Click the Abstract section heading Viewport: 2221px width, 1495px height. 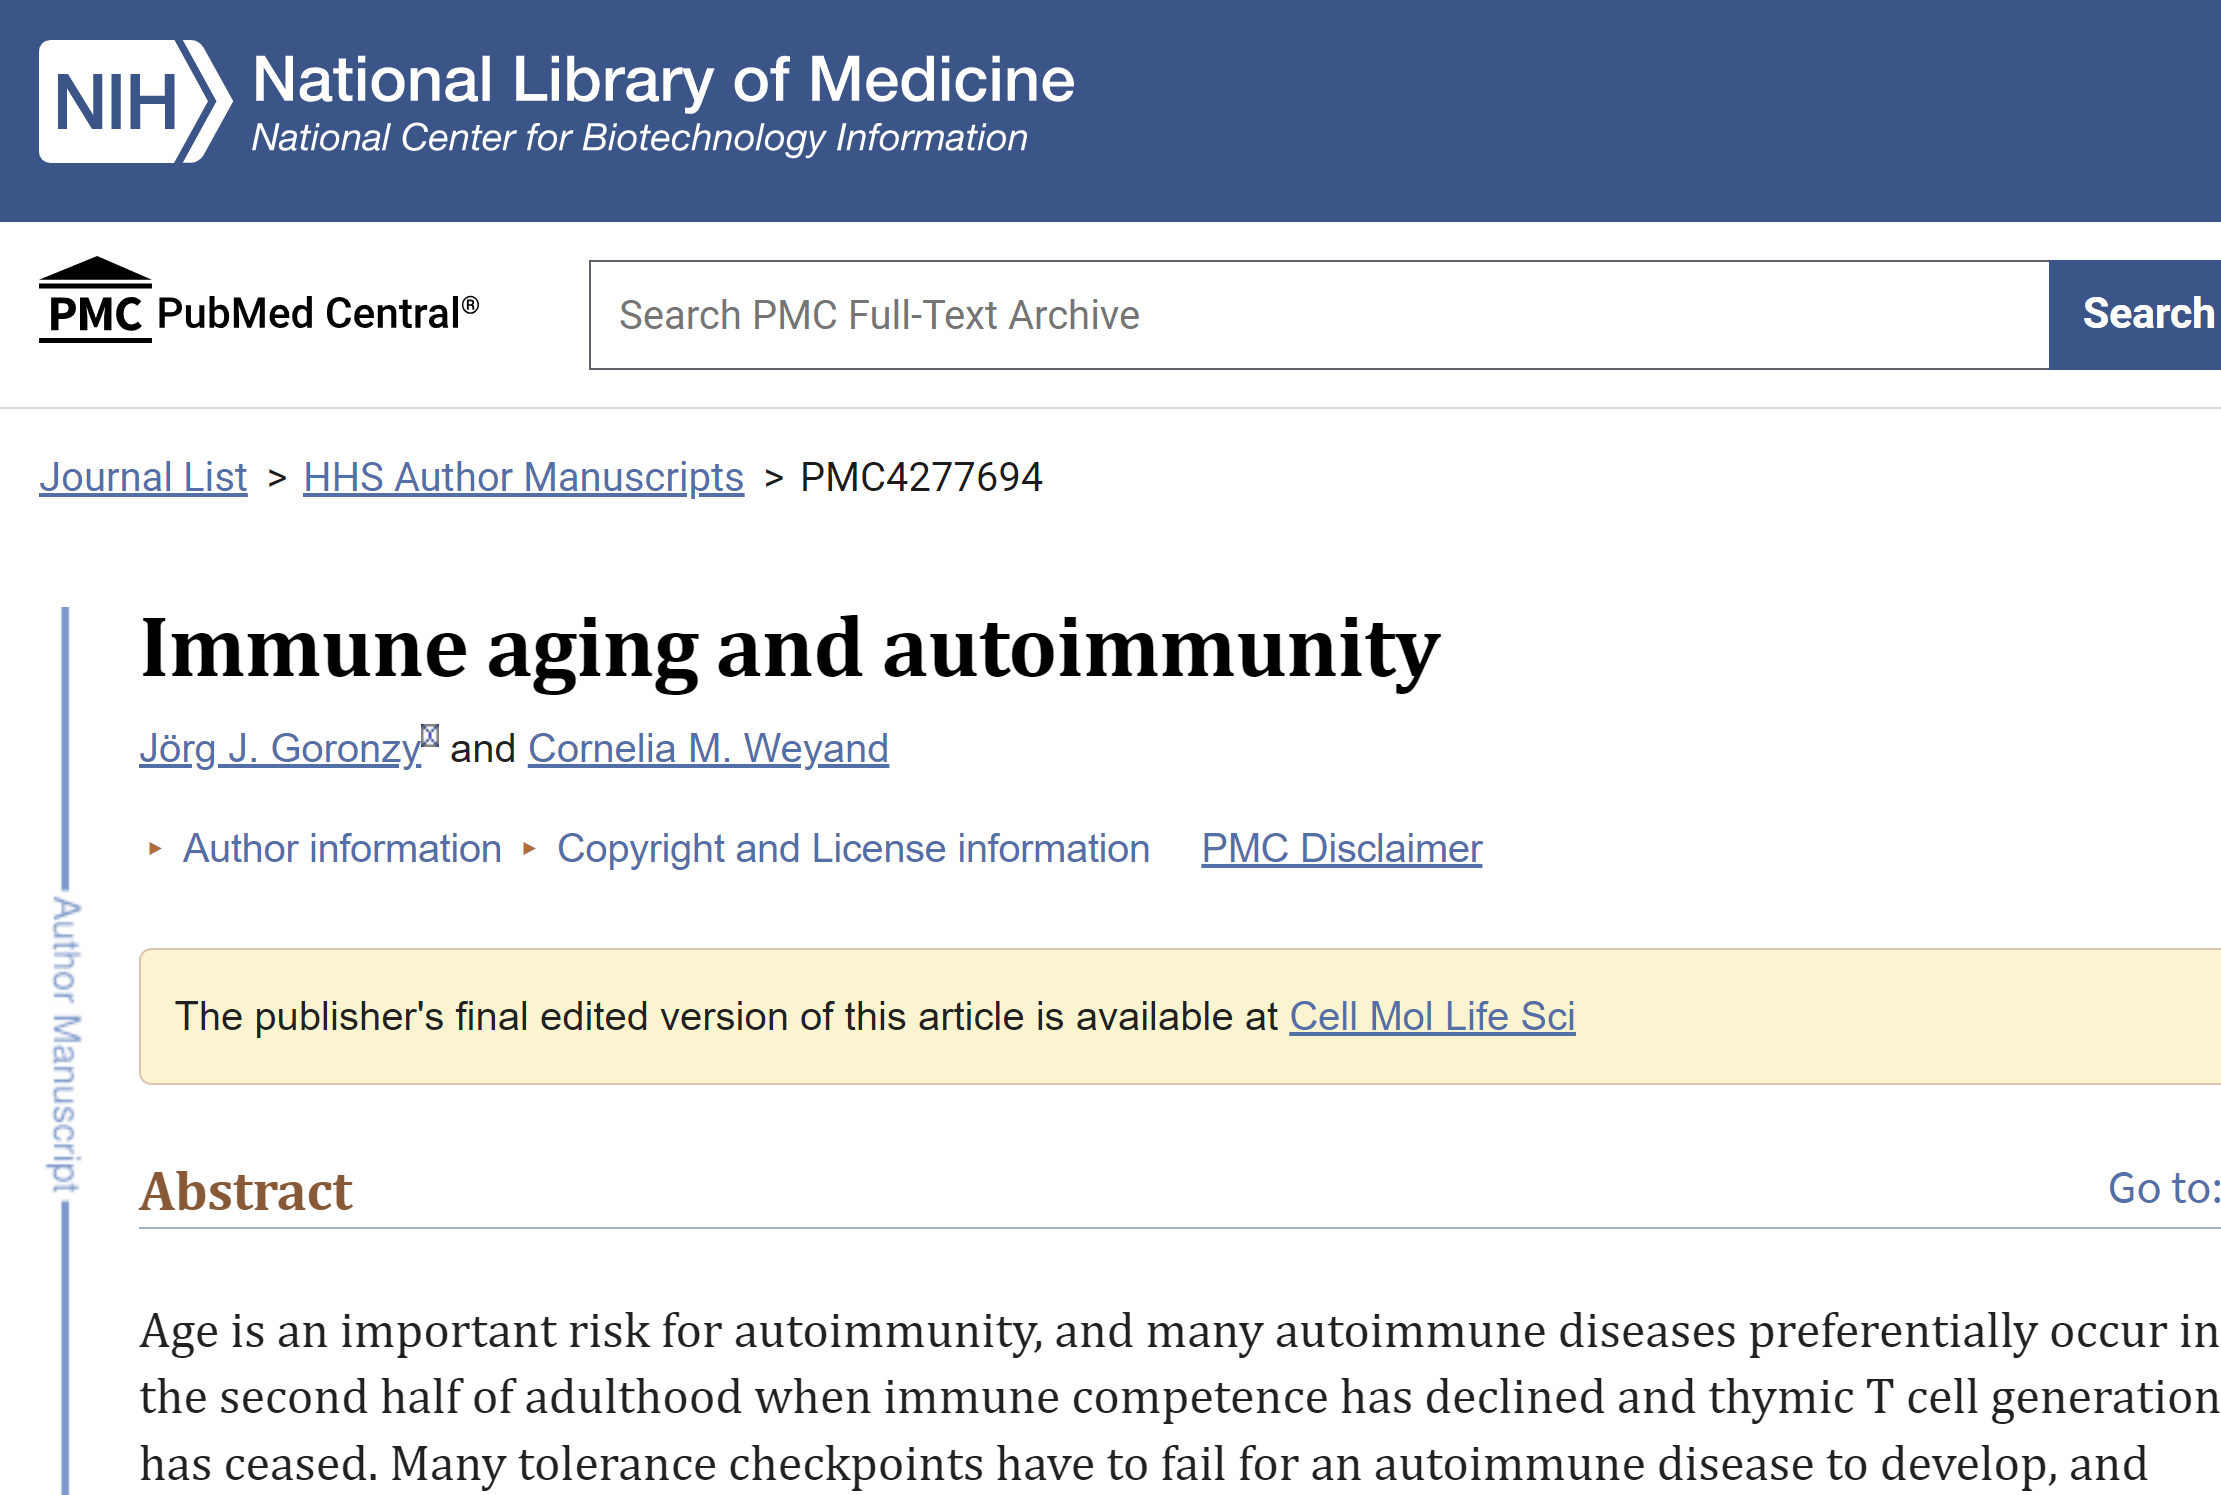tap(246, 1190)
